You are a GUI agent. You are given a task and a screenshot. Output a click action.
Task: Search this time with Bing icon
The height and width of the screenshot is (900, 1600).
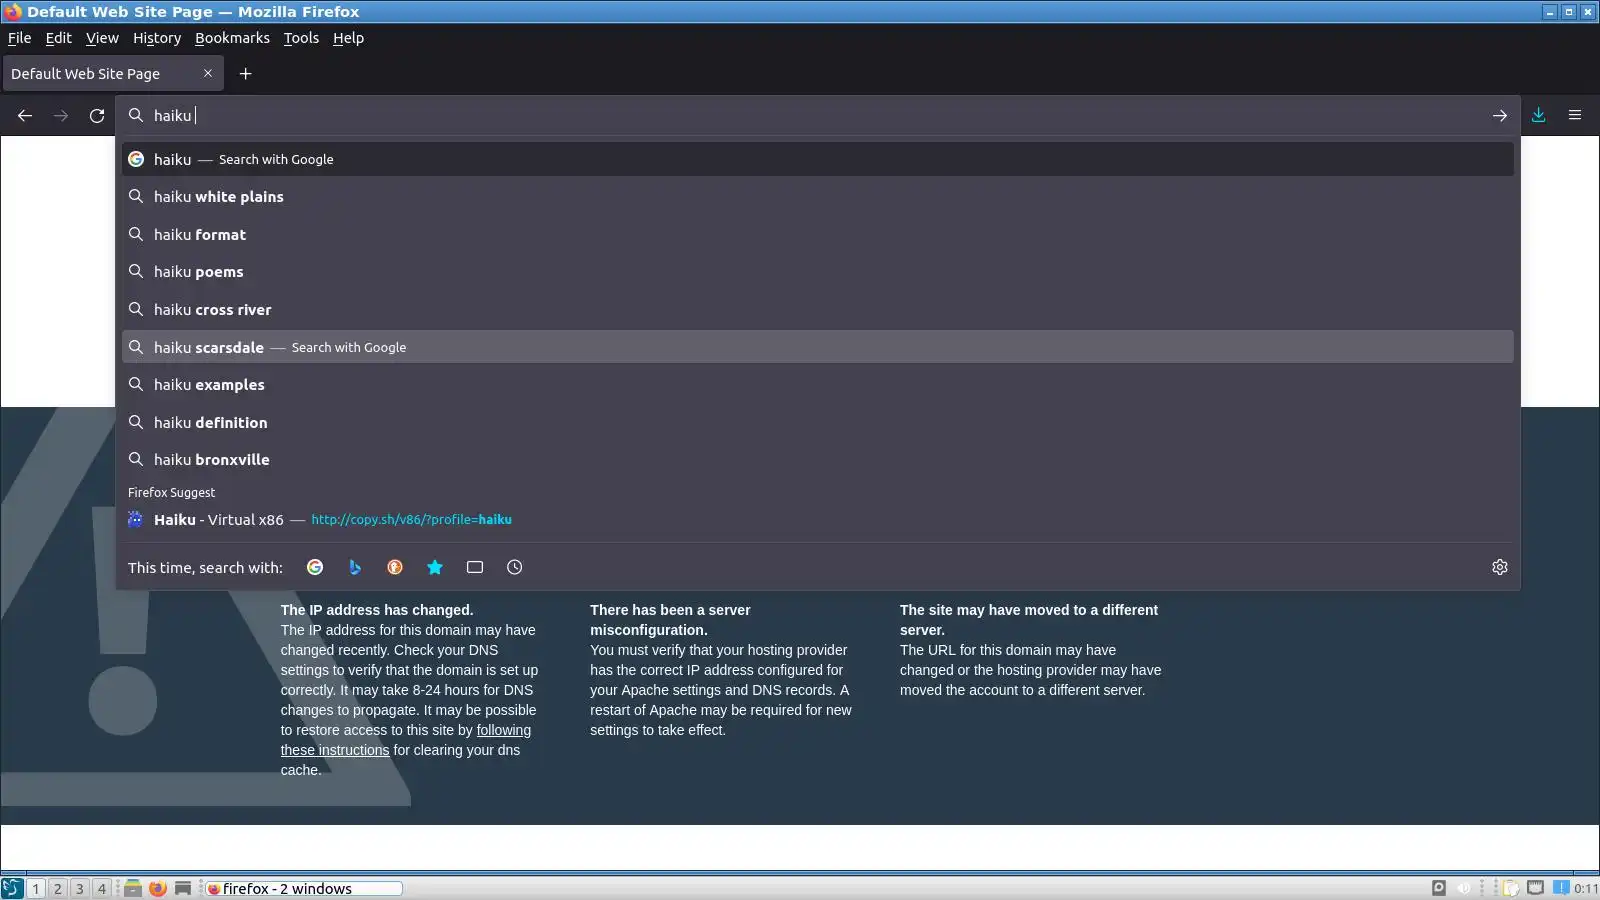click(355, 567)
